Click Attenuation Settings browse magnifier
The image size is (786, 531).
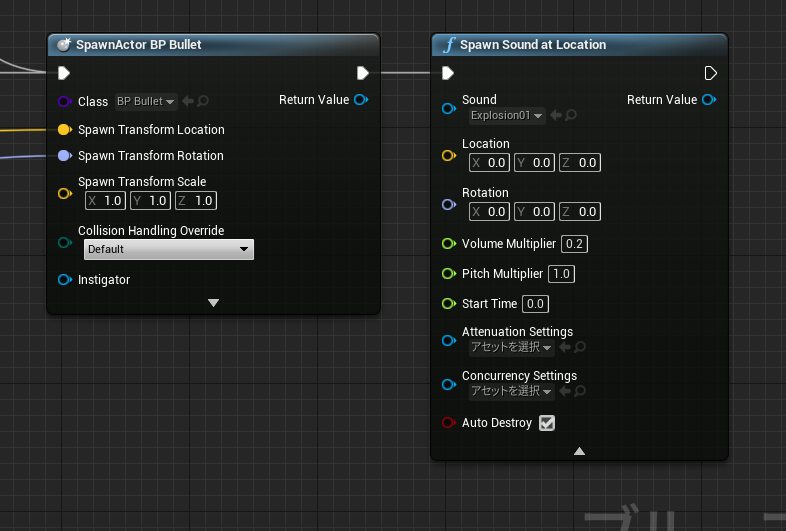pos(580,347)
